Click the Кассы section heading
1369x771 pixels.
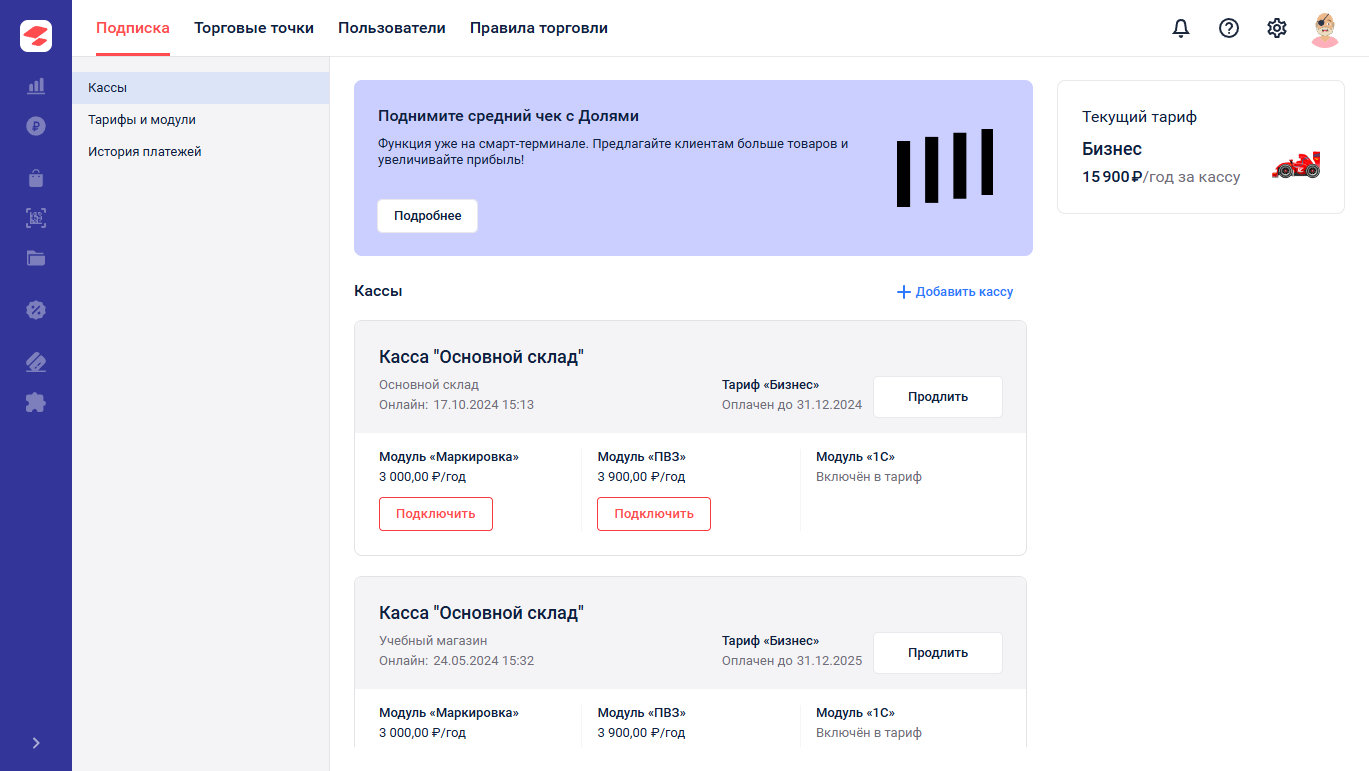(x=378, y=291)
